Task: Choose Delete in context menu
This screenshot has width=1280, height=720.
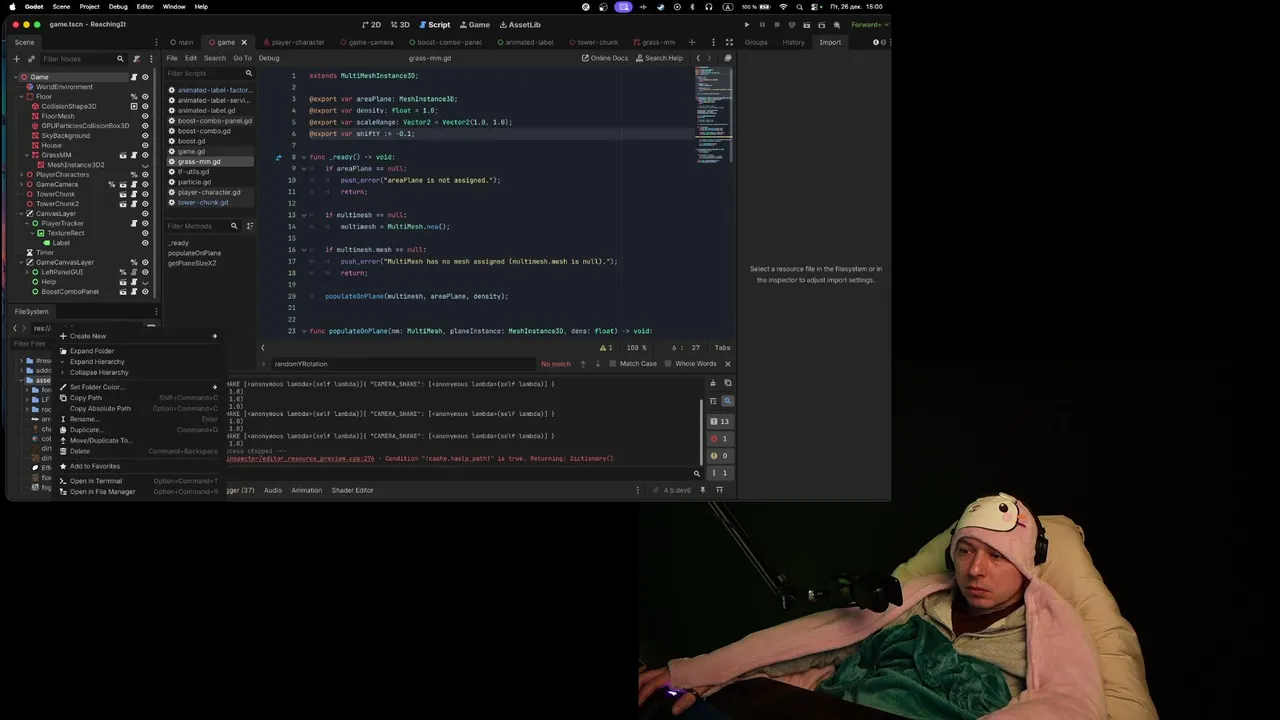Action: 138,451
